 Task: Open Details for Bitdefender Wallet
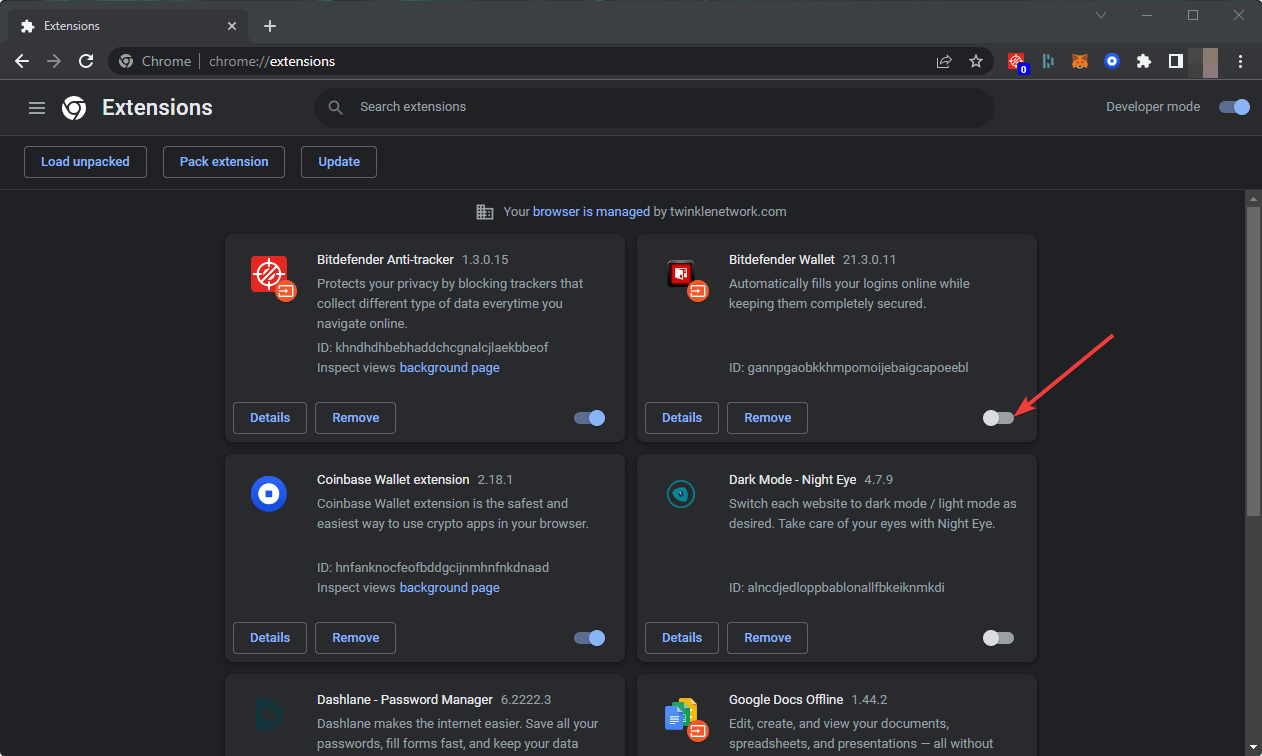point(682,418)
